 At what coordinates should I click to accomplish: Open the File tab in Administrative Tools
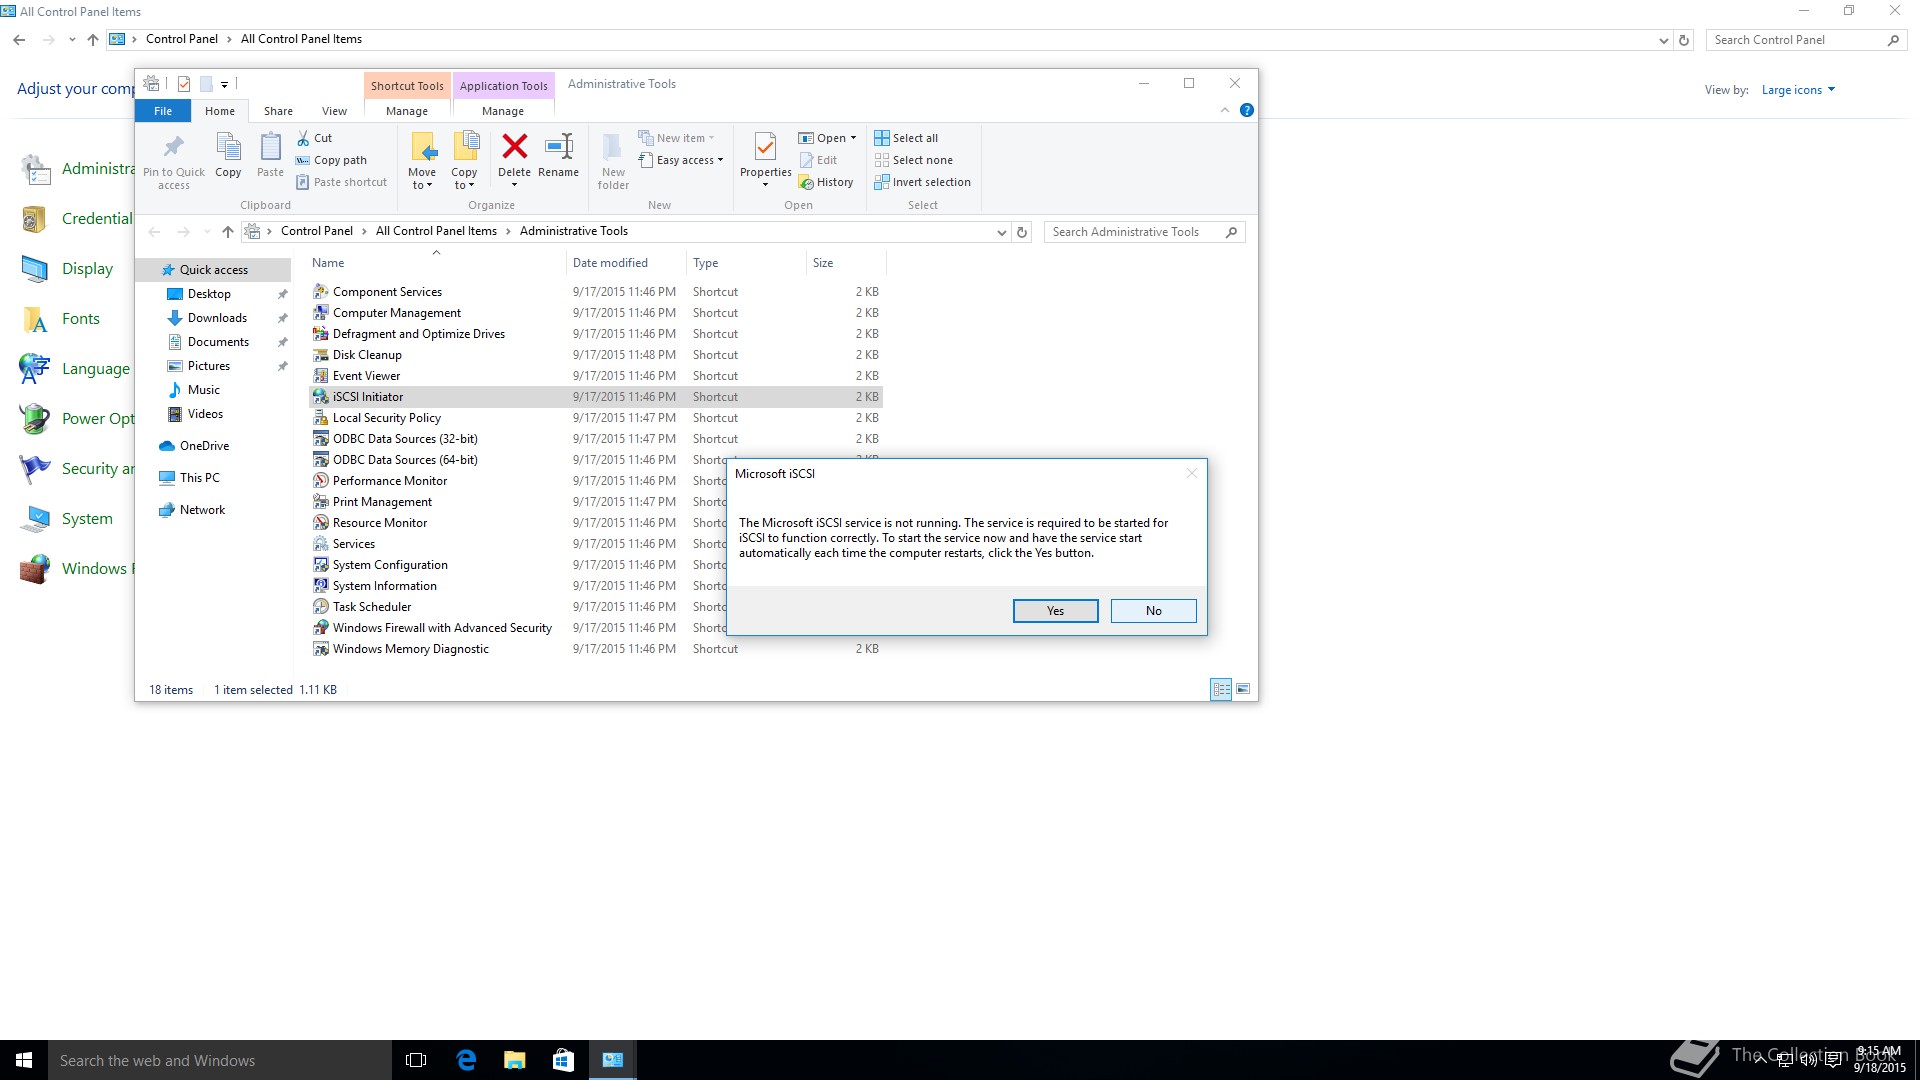(x=163, y=111)
